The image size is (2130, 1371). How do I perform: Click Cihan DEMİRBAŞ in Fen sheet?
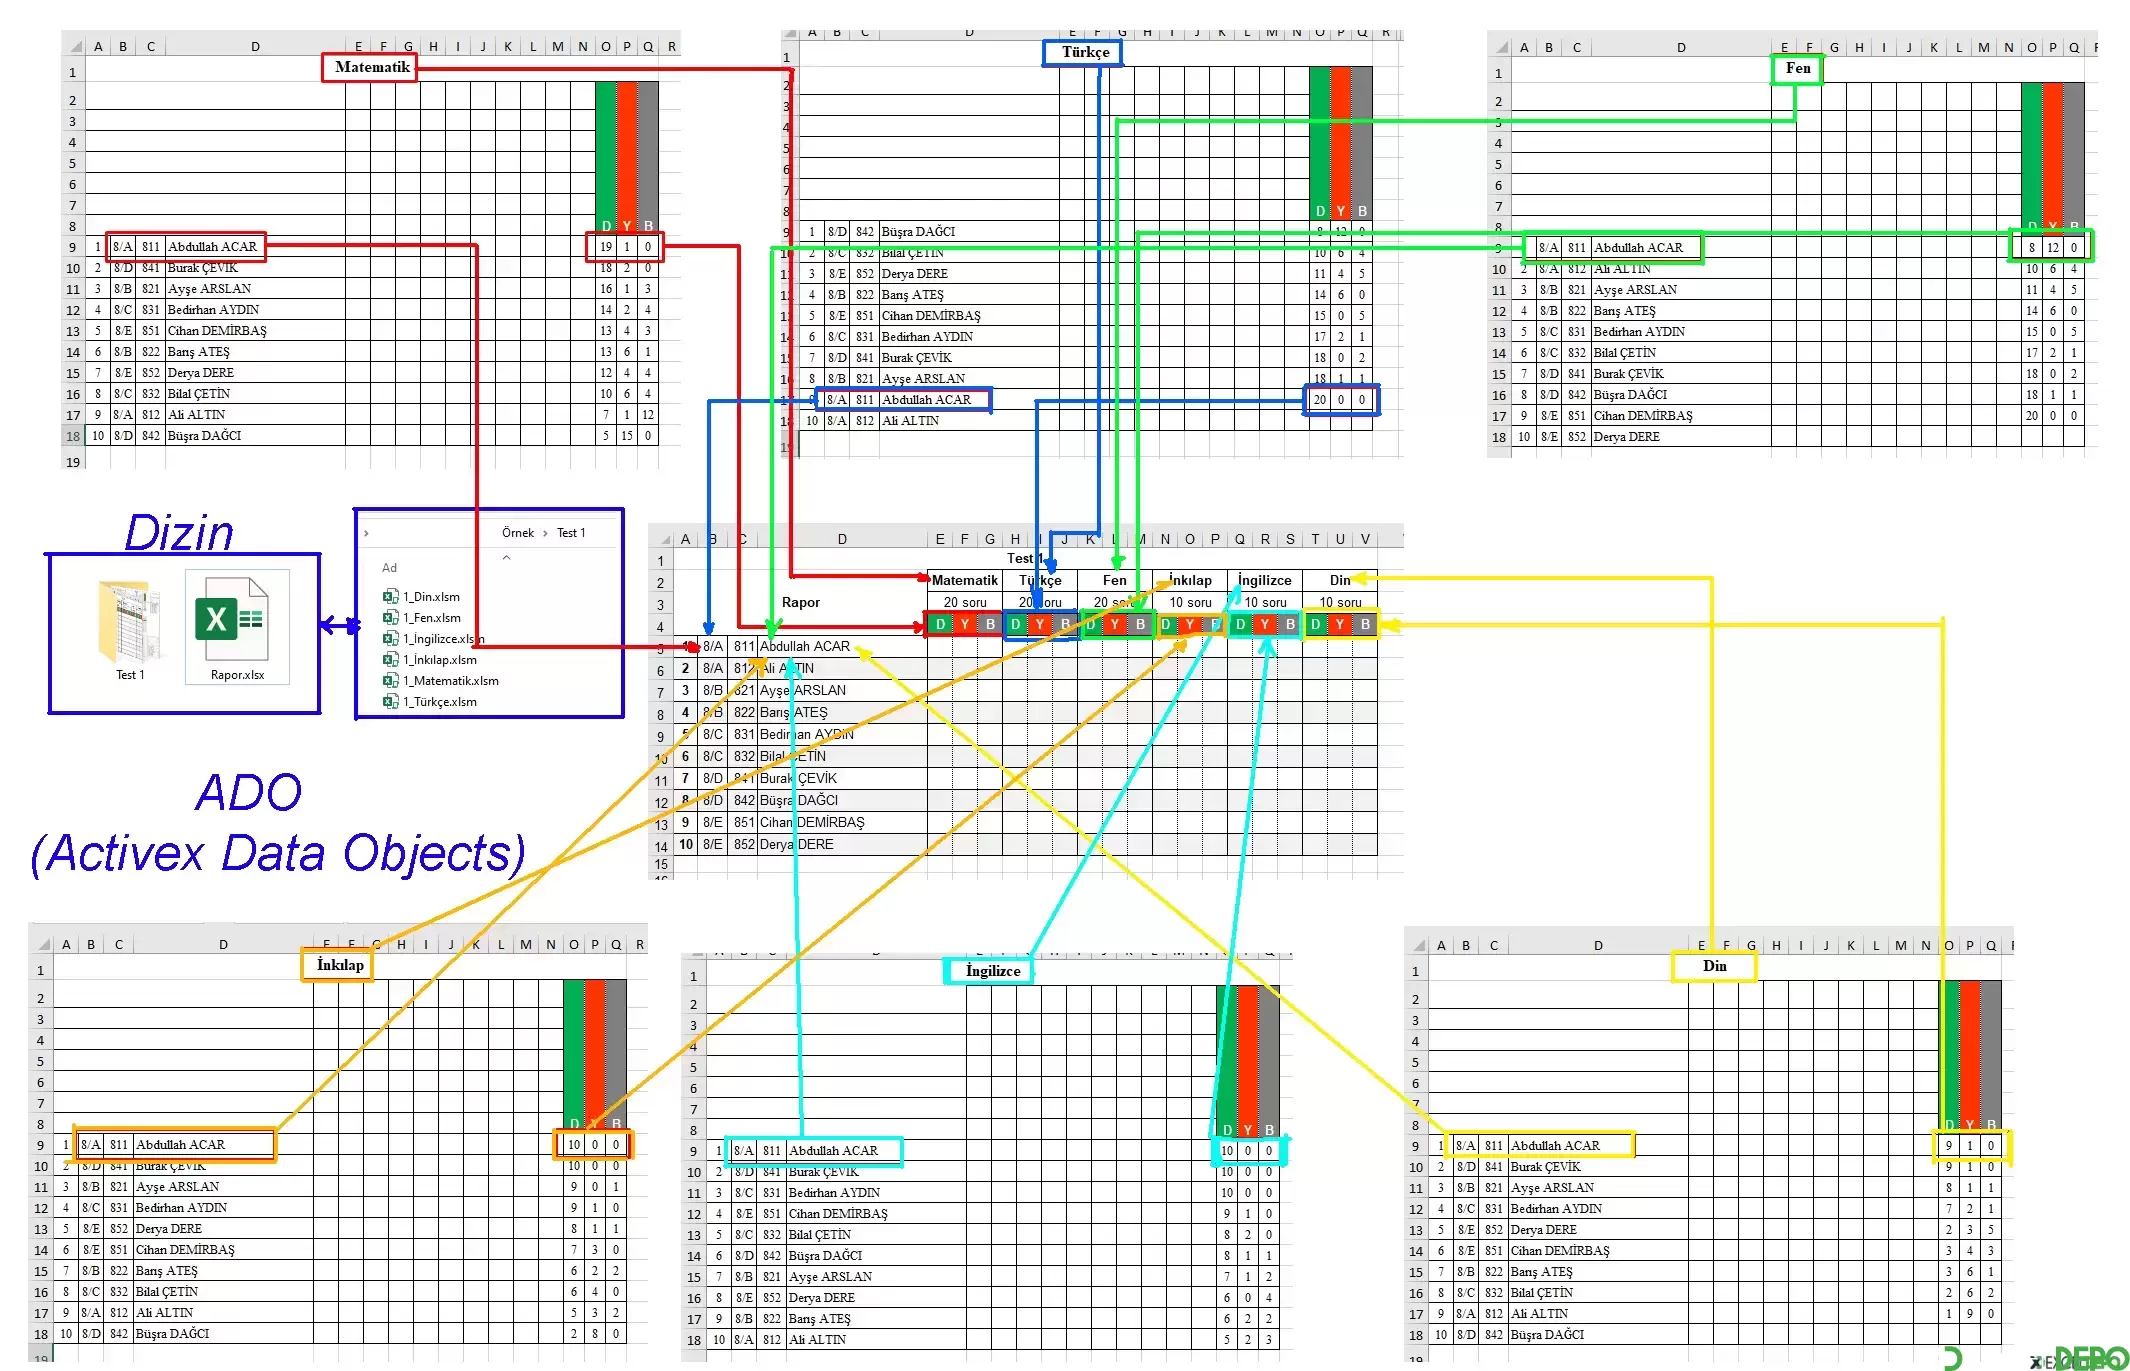(x=1643, y=415)
